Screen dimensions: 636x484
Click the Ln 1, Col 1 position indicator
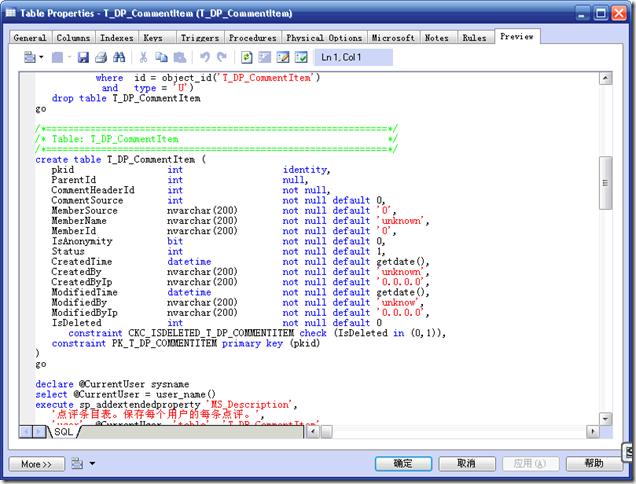[x=353, y=57]
